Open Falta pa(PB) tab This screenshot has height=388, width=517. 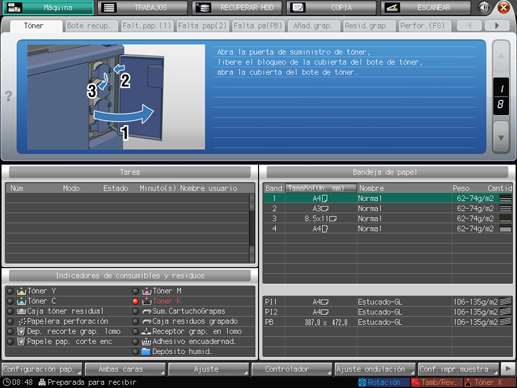click(258, 26)
